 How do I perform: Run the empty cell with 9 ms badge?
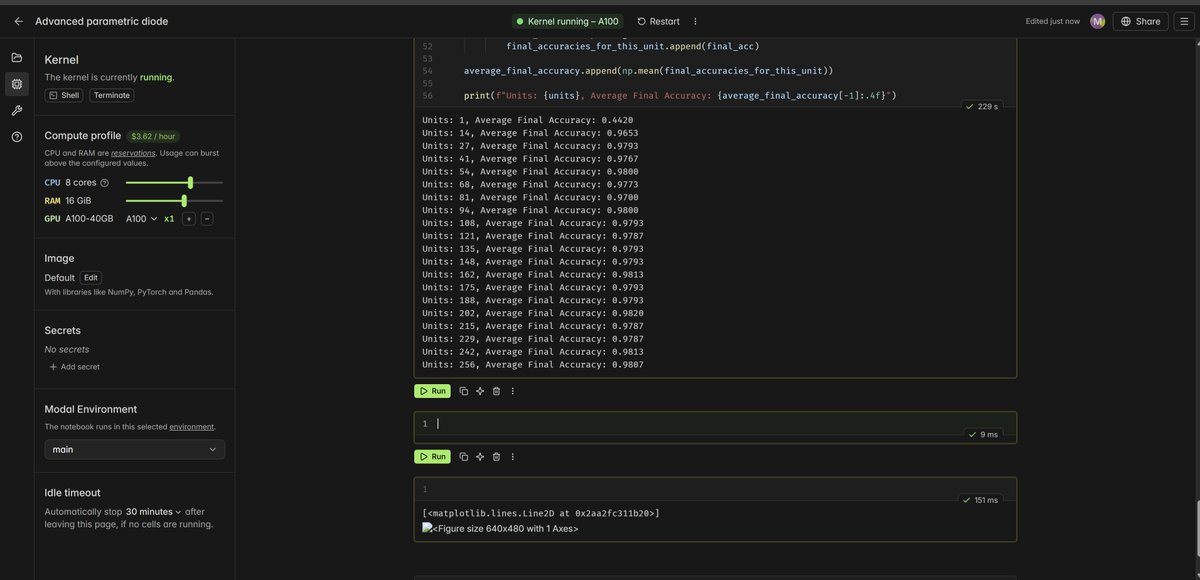(x=432, y=457)
